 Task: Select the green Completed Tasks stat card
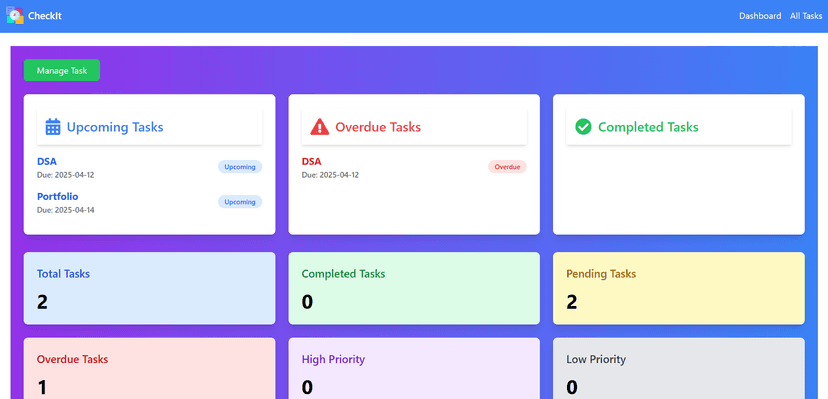414,288
